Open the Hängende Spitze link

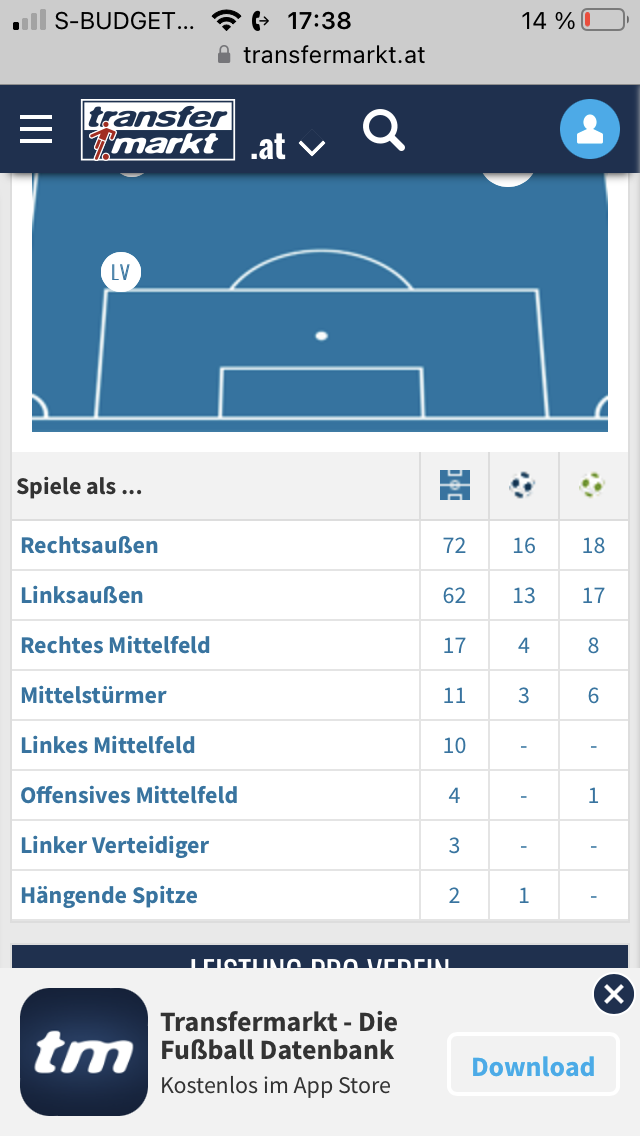(x=109, y=896)
